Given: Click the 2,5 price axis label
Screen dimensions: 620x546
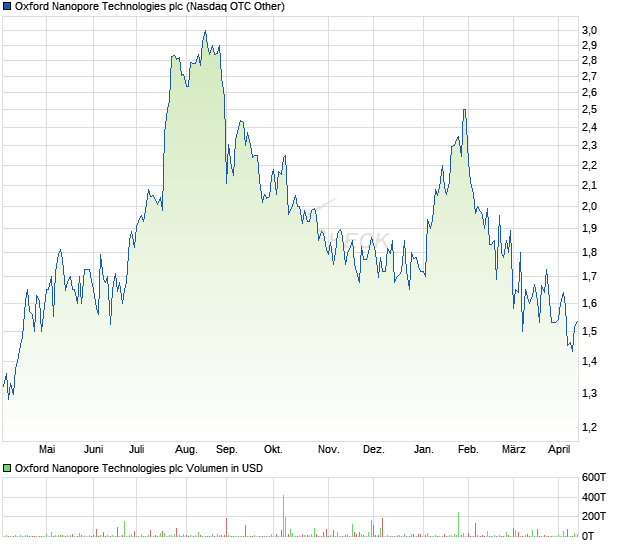Looking at the screenshot, I should tap(589, 109).
